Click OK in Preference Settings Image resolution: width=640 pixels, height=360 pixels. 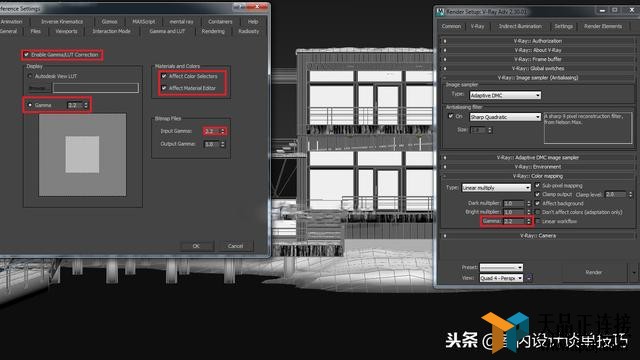point(196,246)
